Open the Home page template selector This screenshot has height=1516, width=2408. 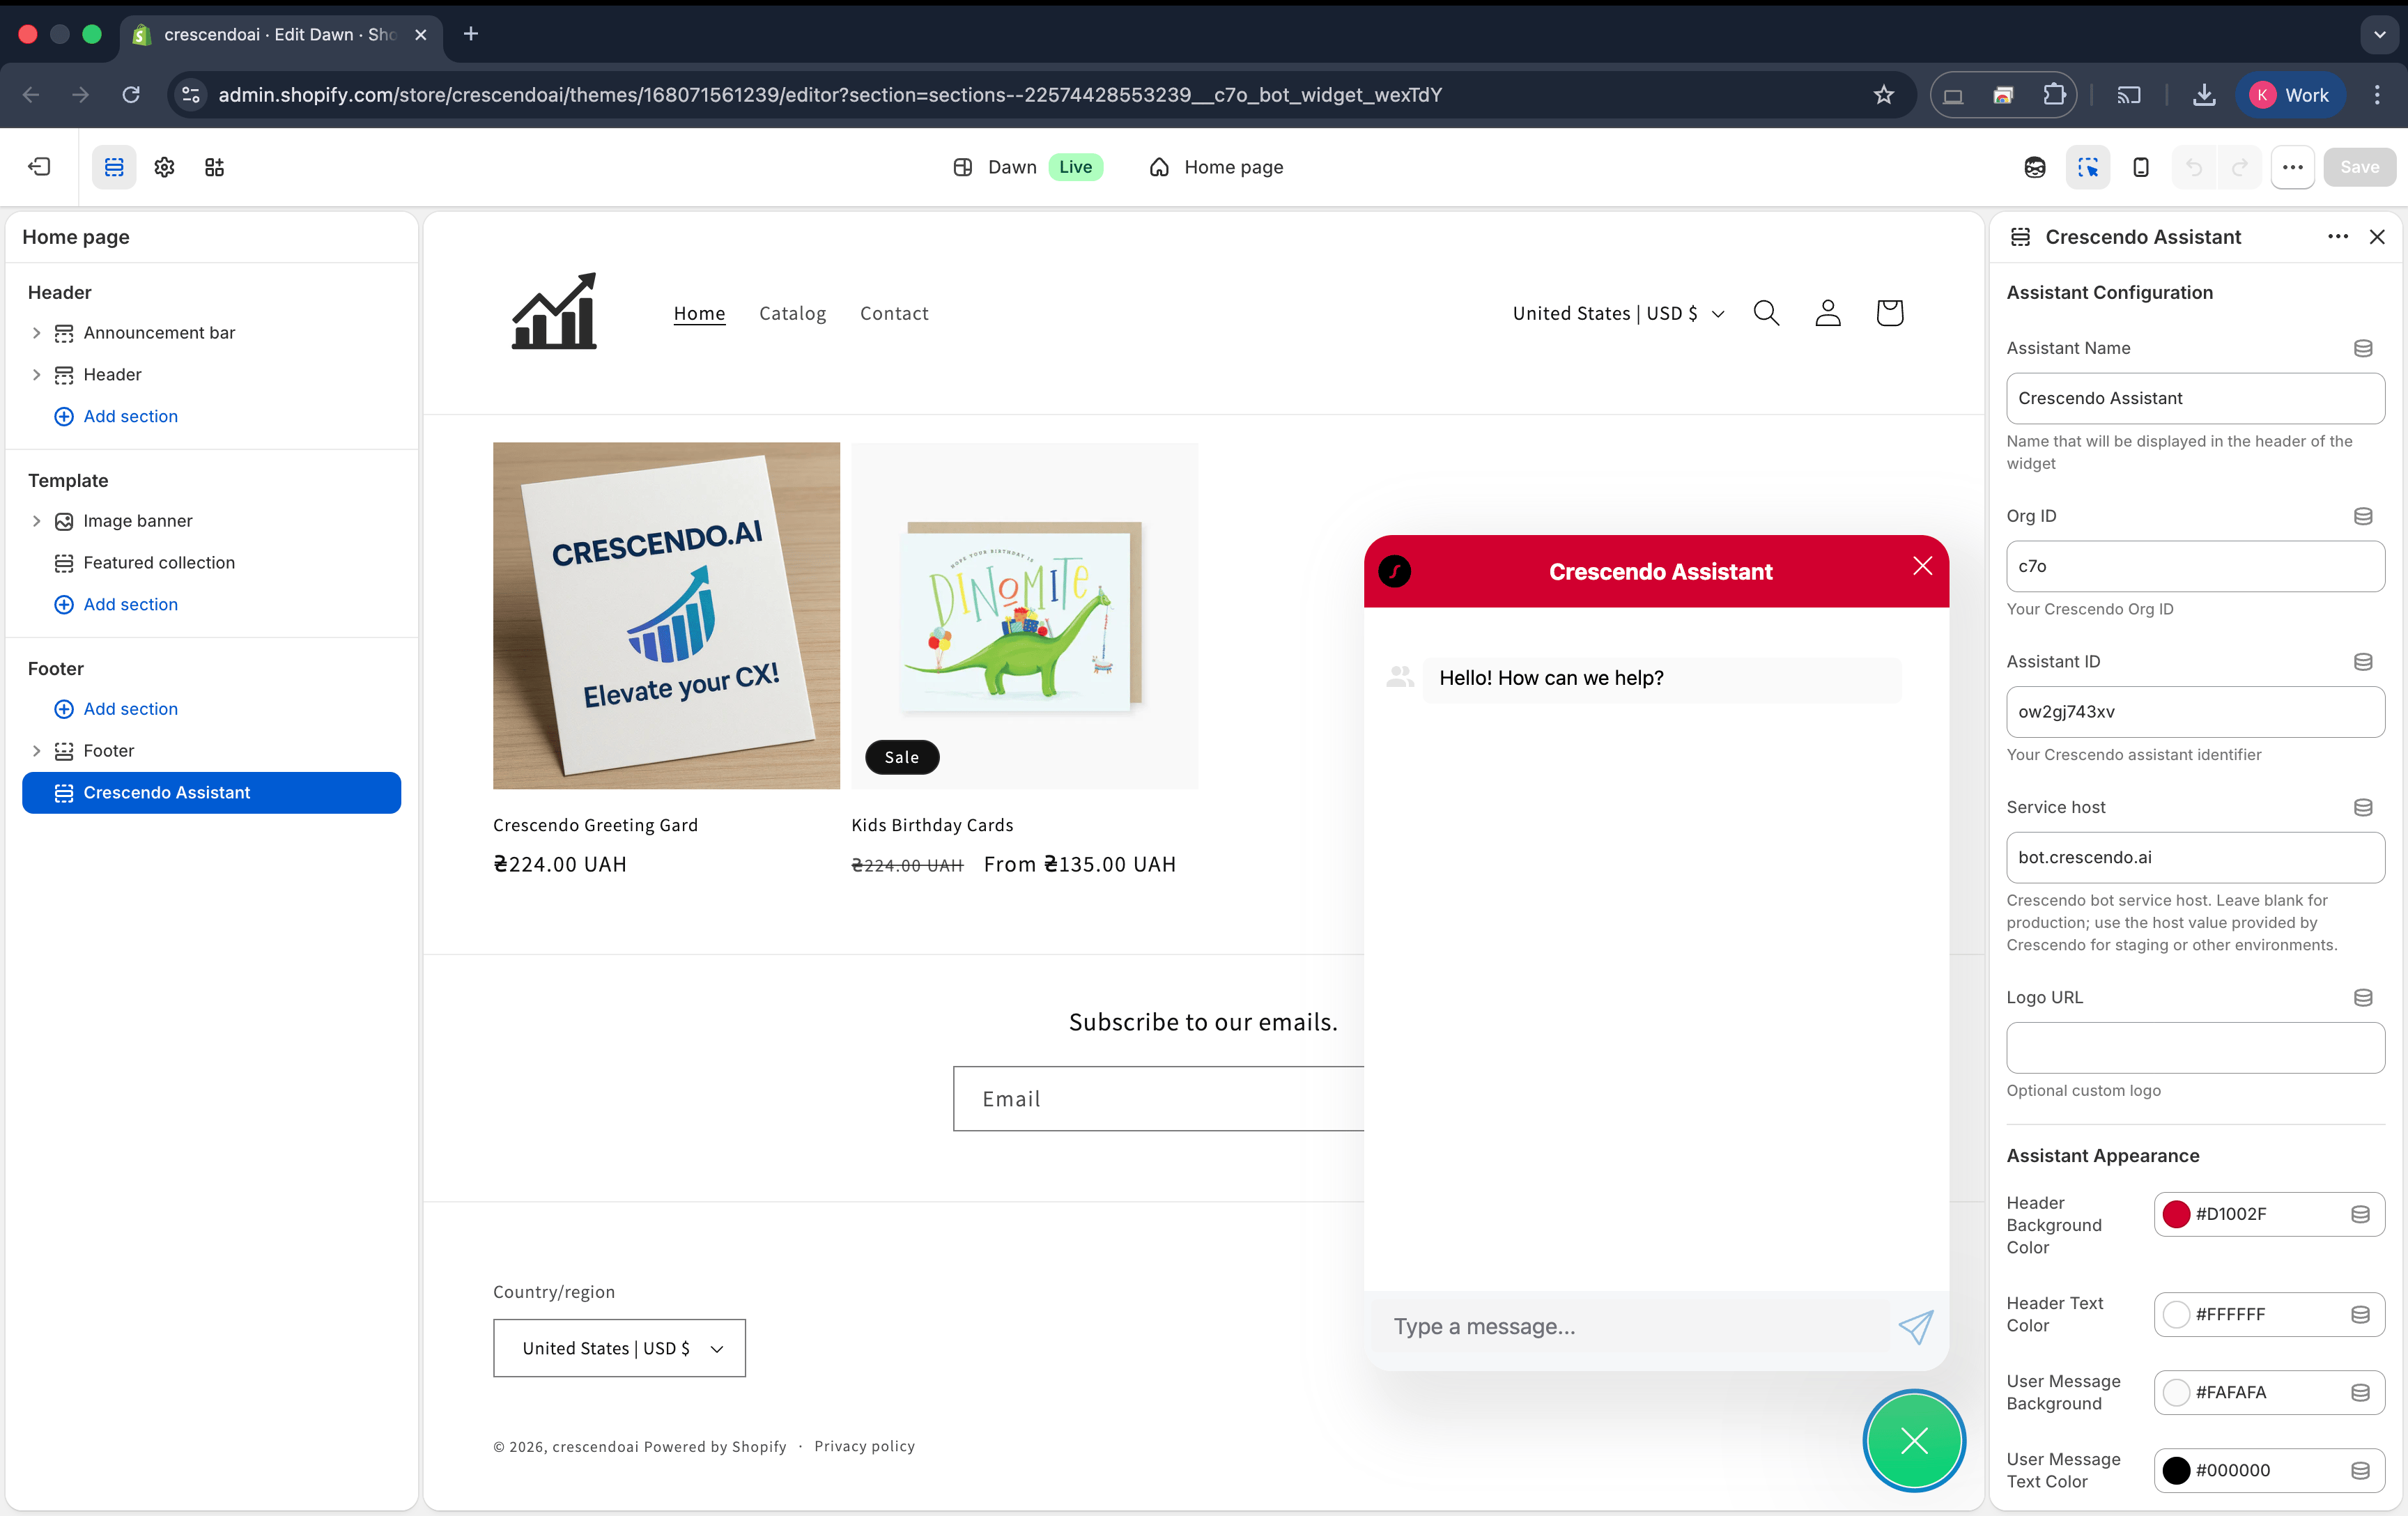pyautogui.click(x=1216, y=167)
